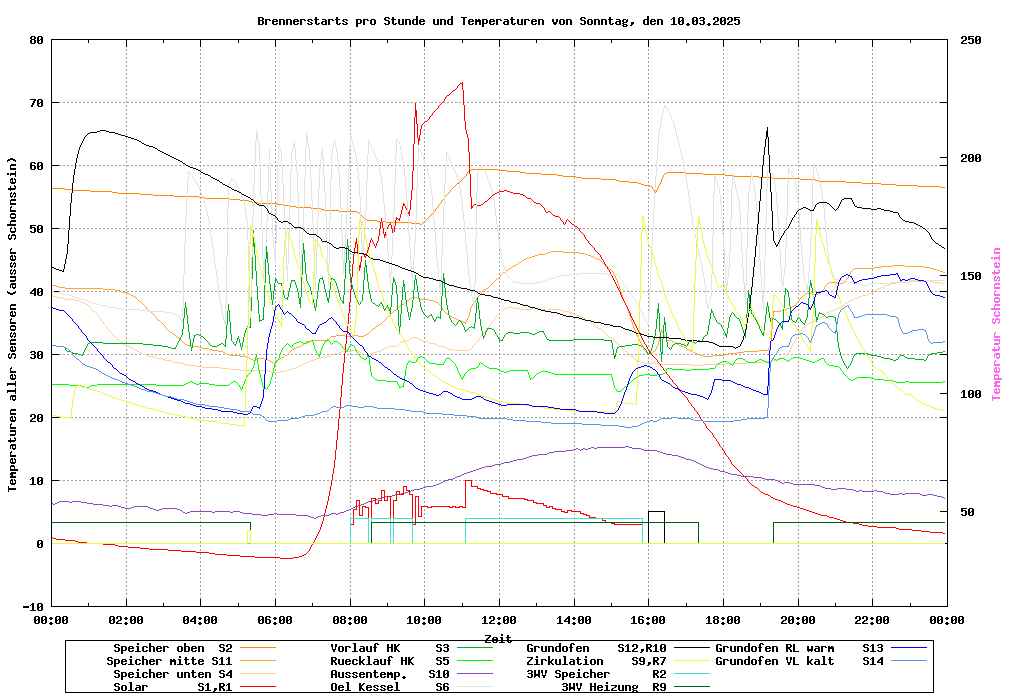1024x700 pixels.
Task: Click the 12:00 tick on the time axis
Action: click(x=499, y=619)
